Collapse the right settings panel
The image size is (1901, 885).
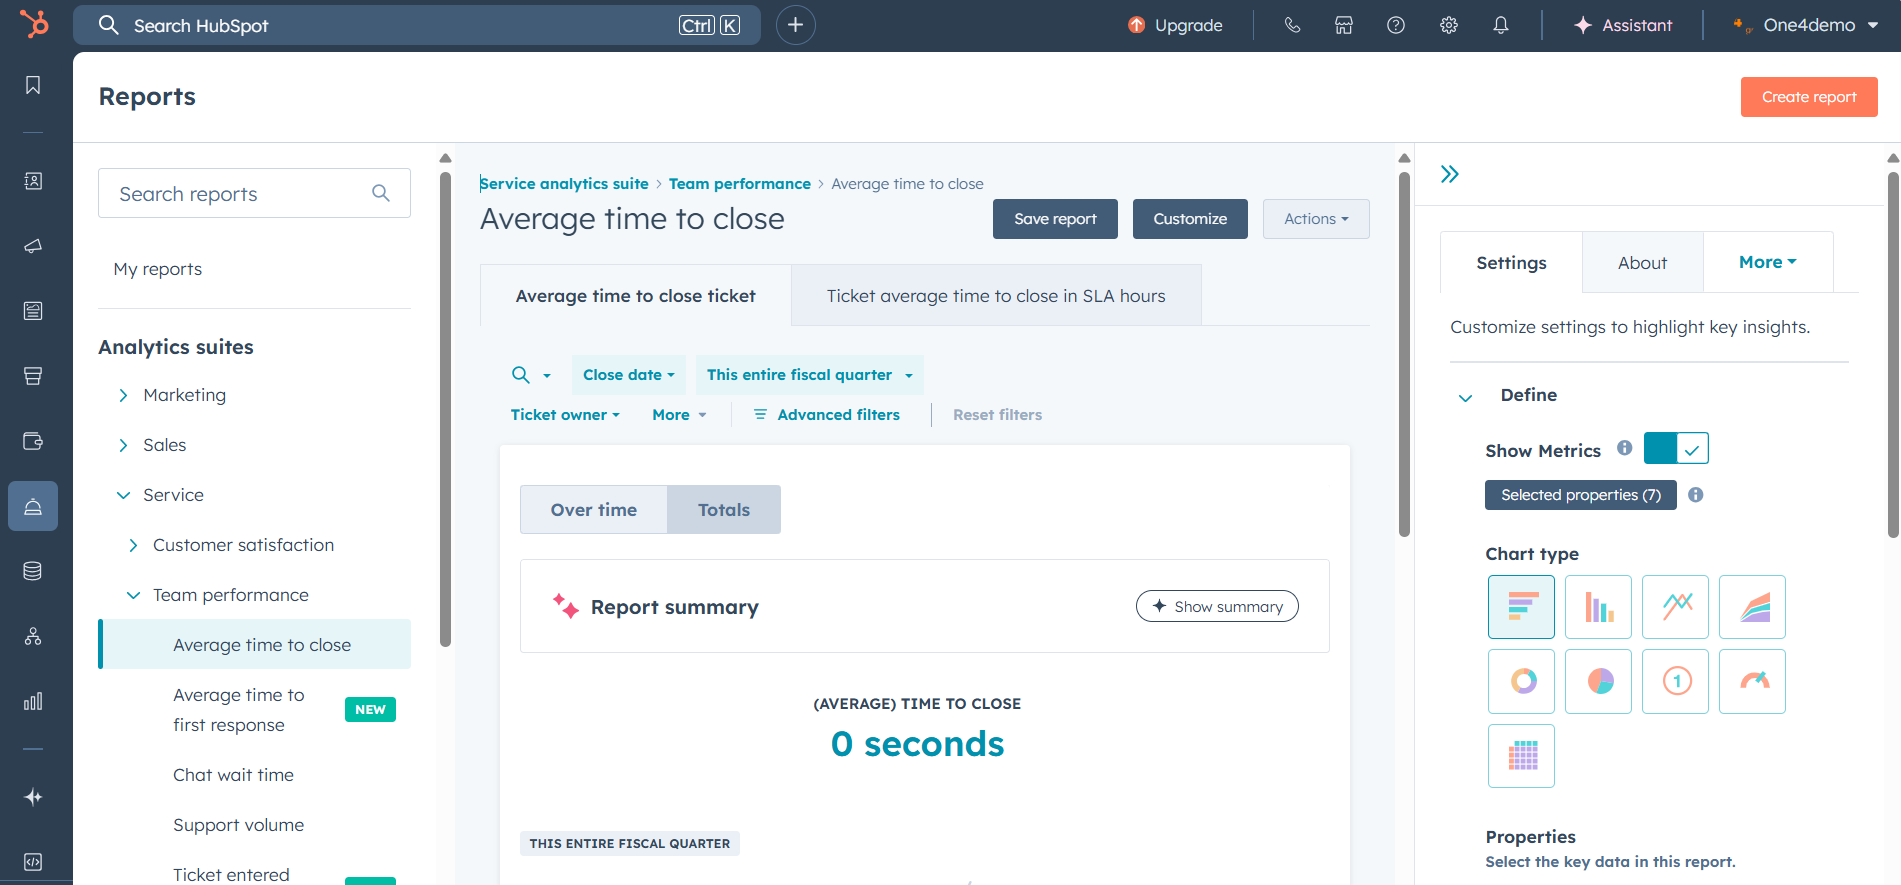point(1449,175)
